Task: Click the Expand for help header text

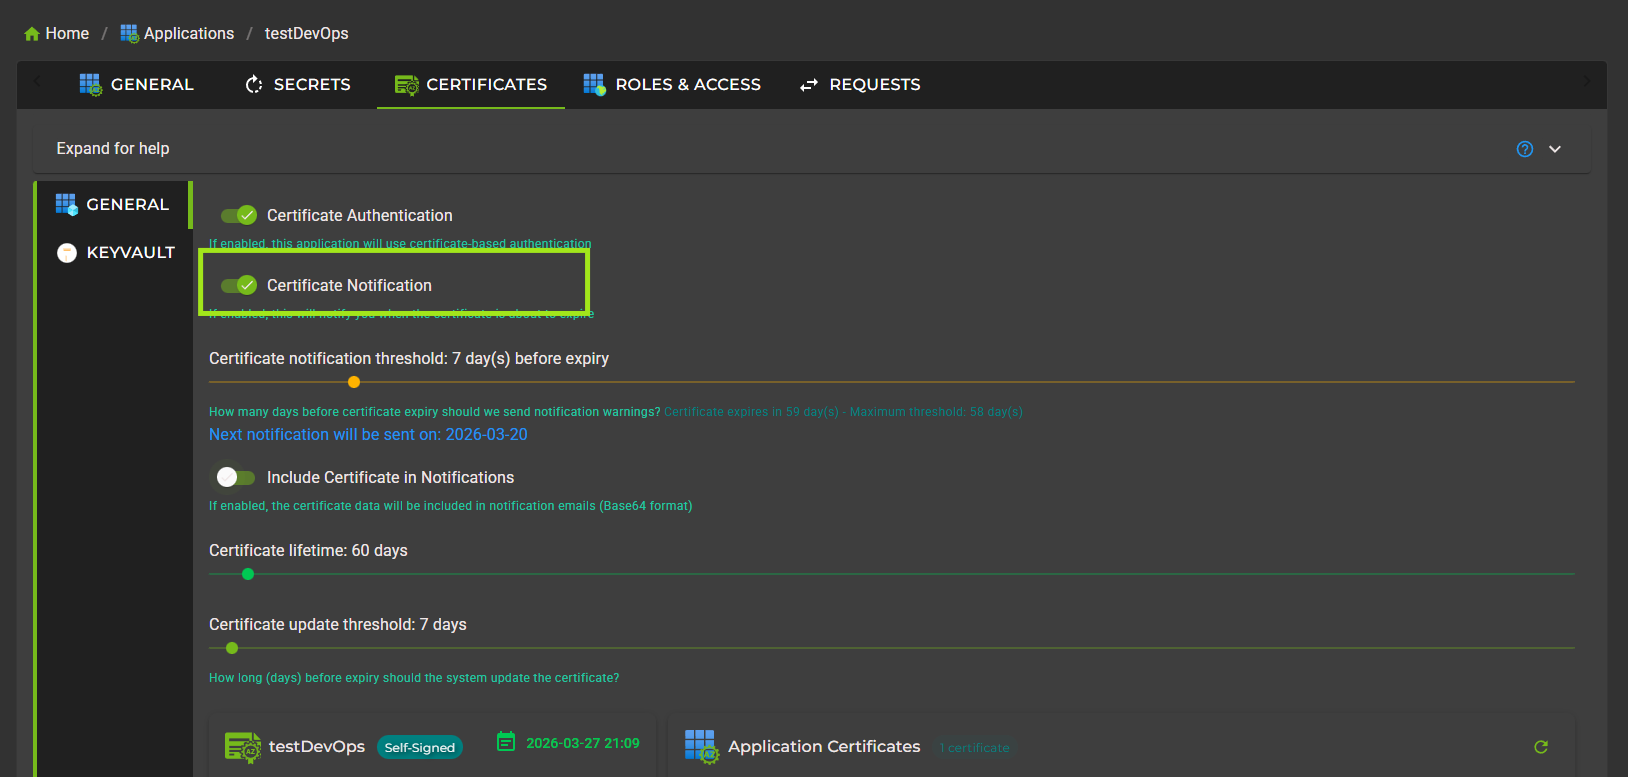Action: (x=113, y=148)
